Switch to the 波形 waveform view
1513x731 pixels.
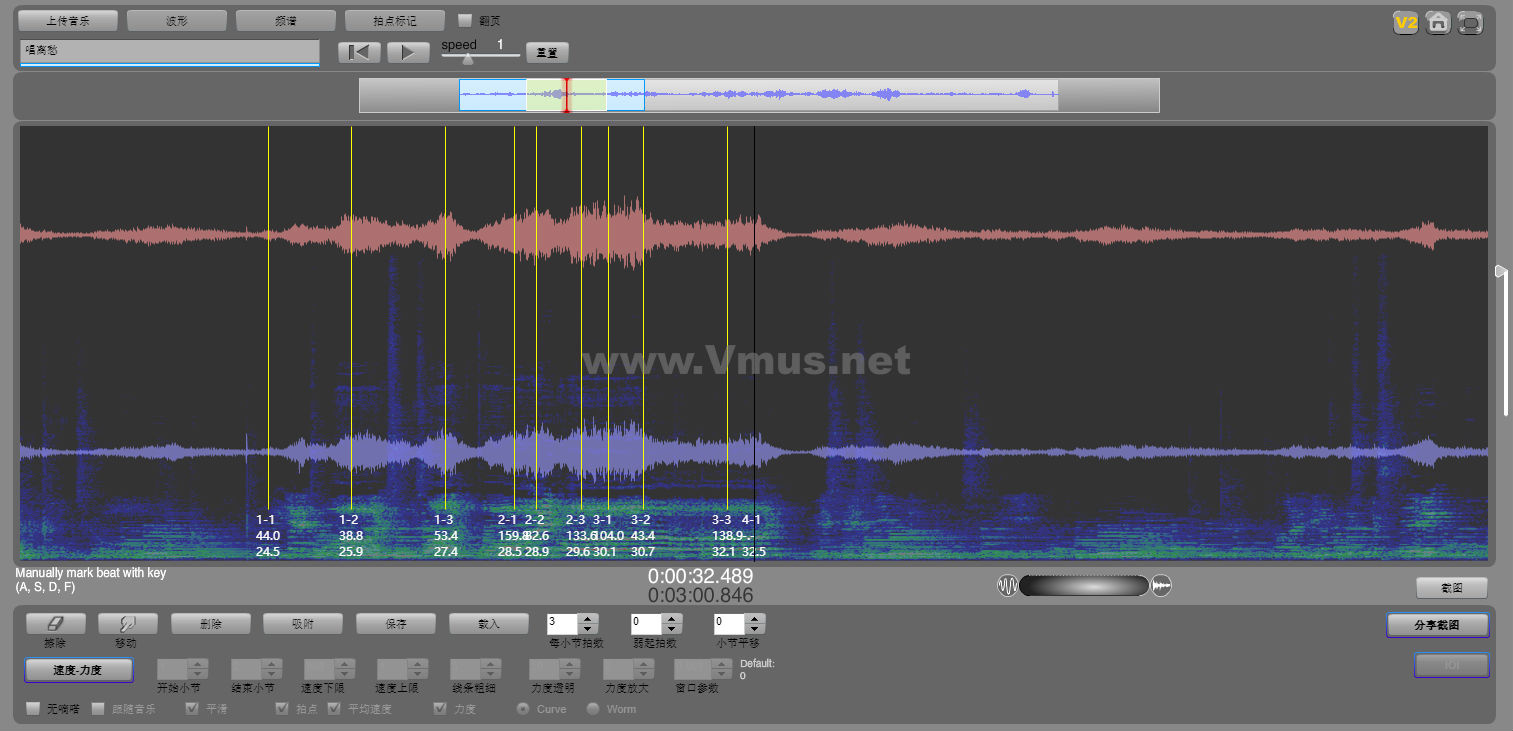click(x=177, y=20)
